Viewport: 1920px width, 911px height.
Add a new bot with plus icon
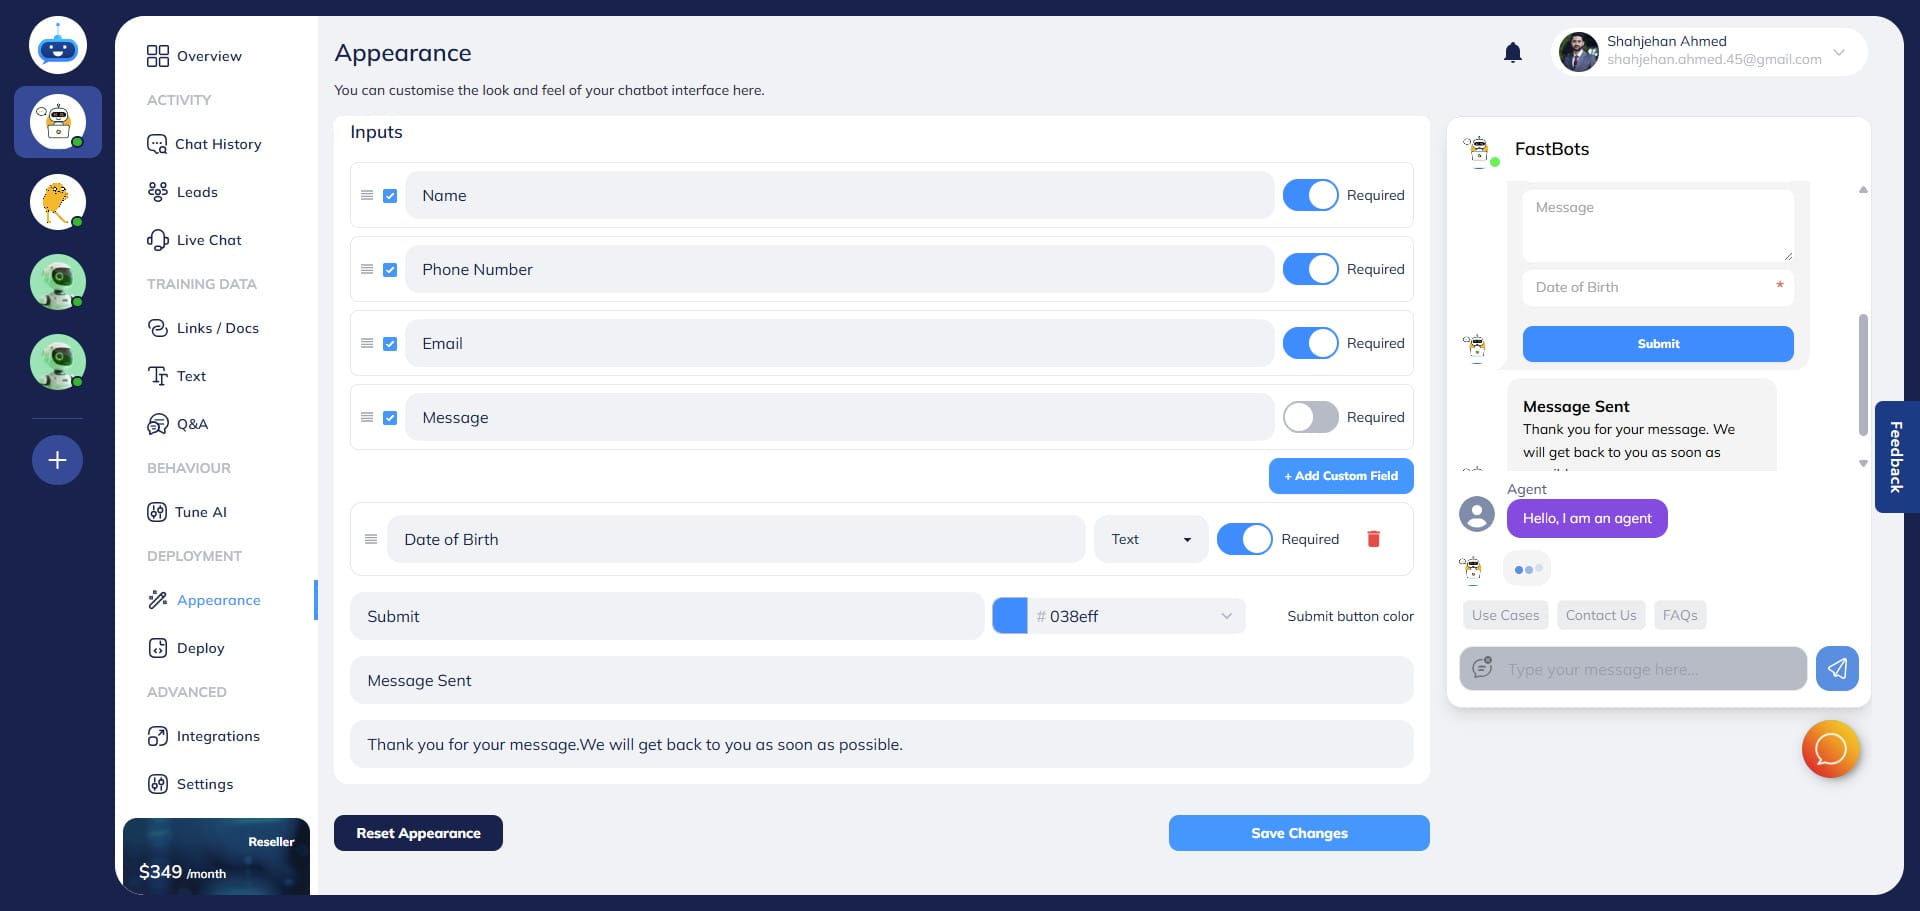57,460
